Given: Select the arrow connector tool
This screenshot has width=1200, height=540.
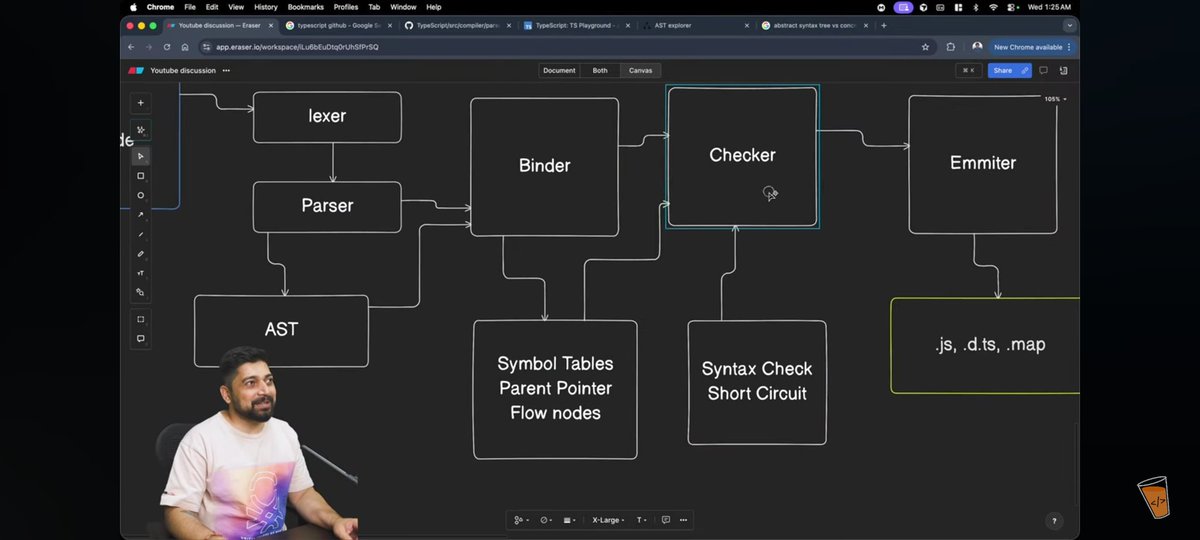Looking at the screenshot, I should click(x=140, y=215).
